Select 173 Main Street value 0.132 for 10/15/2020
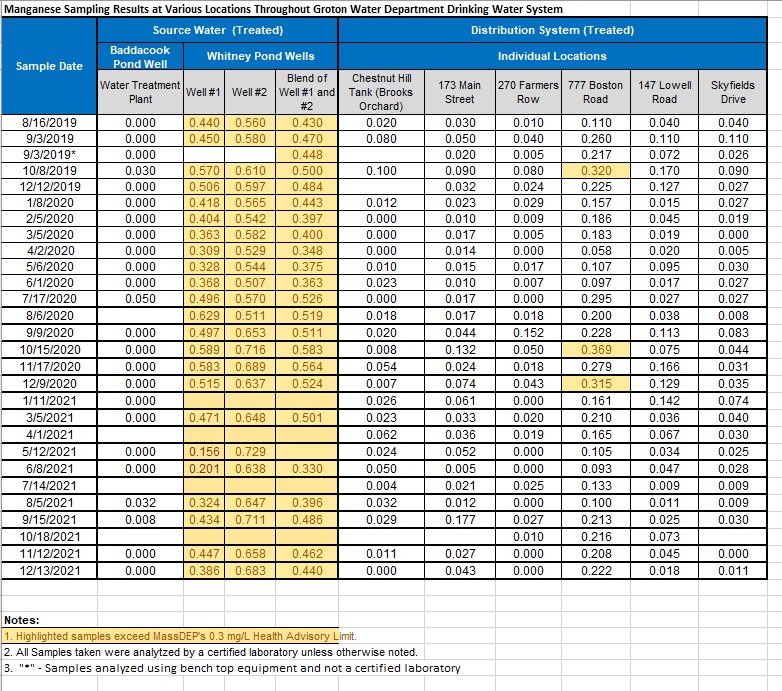This screenshot has width=782, height=691. (460, 349)
